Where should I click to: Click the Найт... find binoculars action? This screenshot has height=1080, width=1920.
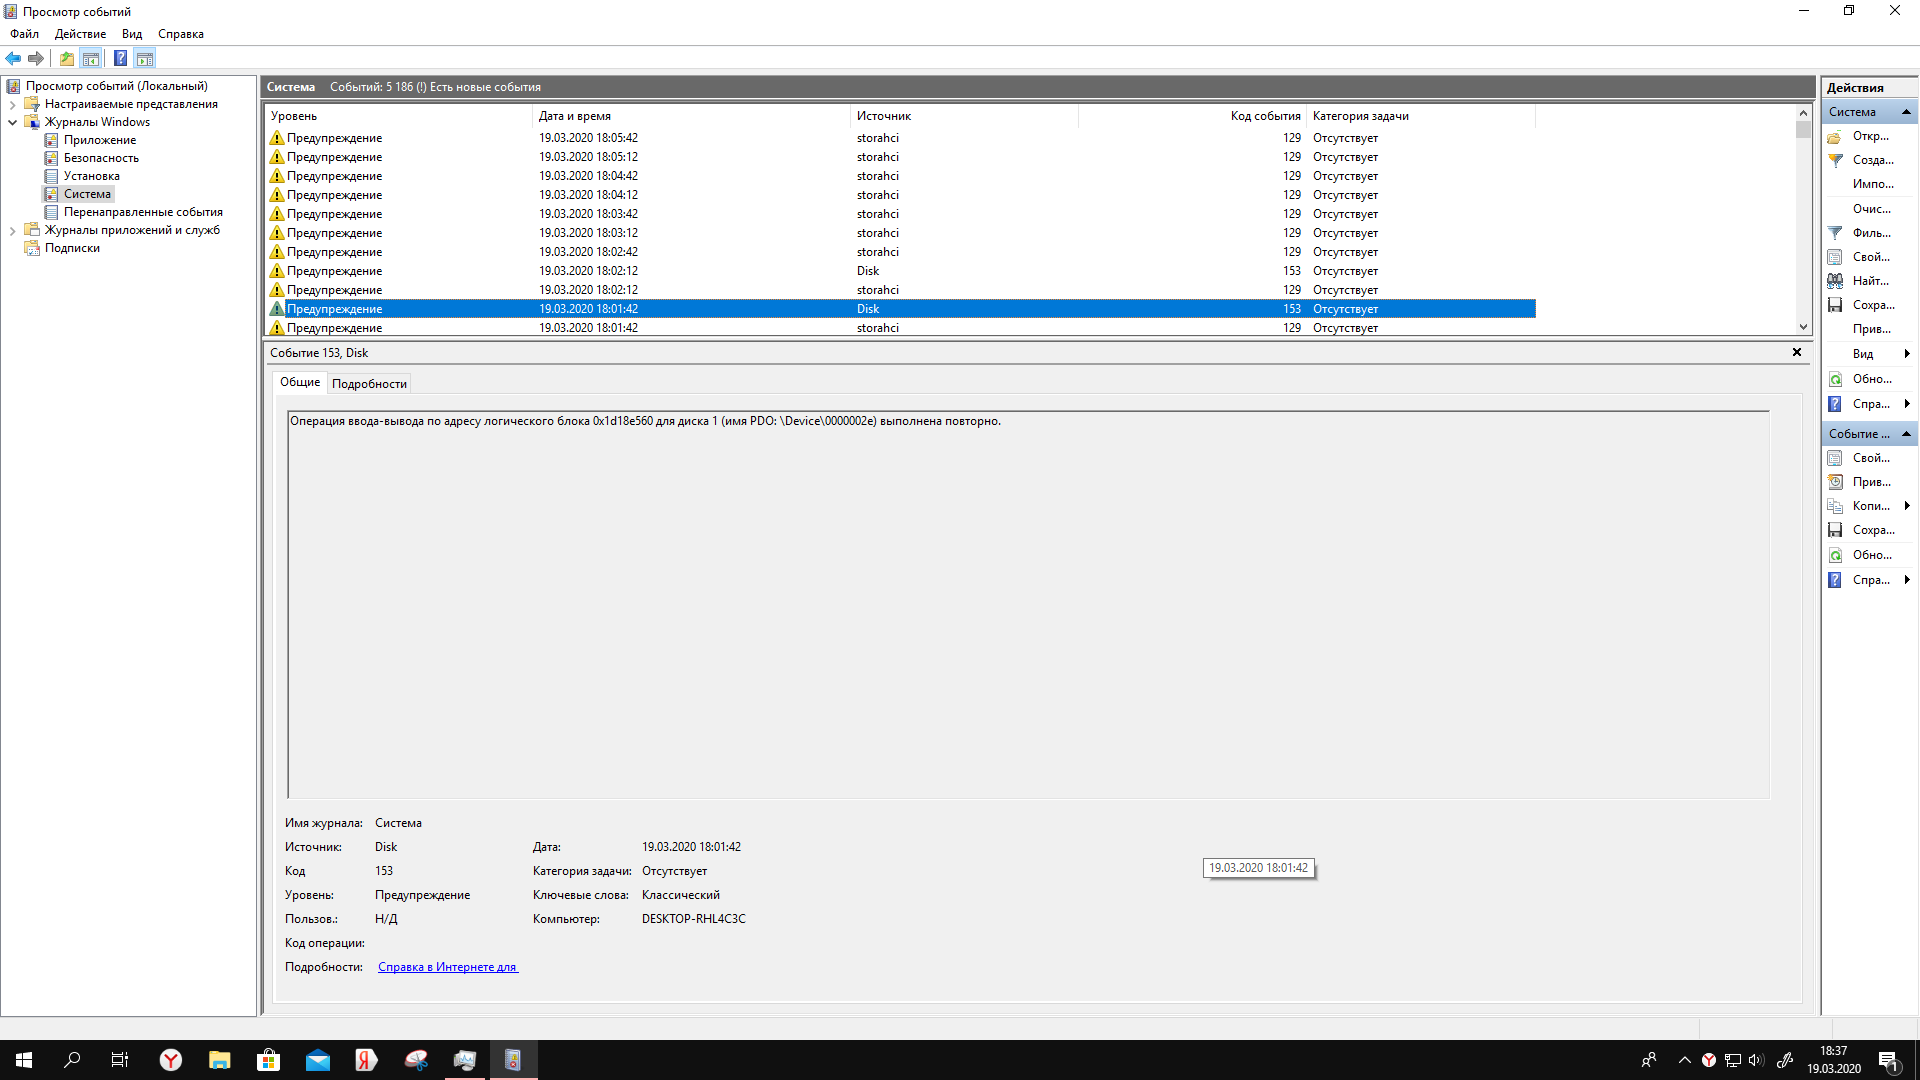(x=1870, y=281)
